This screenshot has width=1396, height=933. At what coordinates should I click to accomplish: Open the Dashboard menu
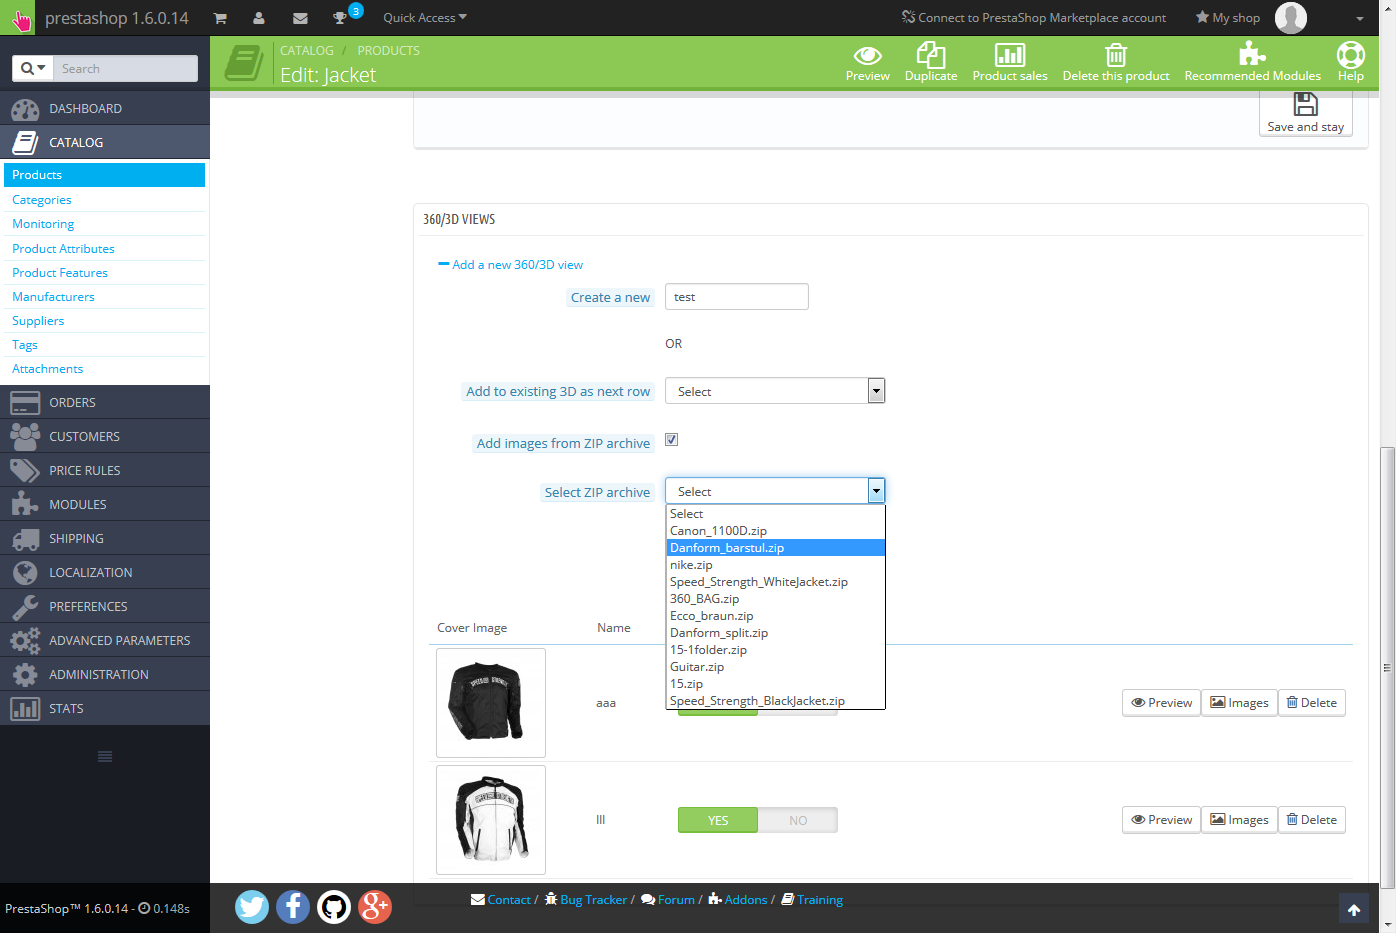point(105,108)
